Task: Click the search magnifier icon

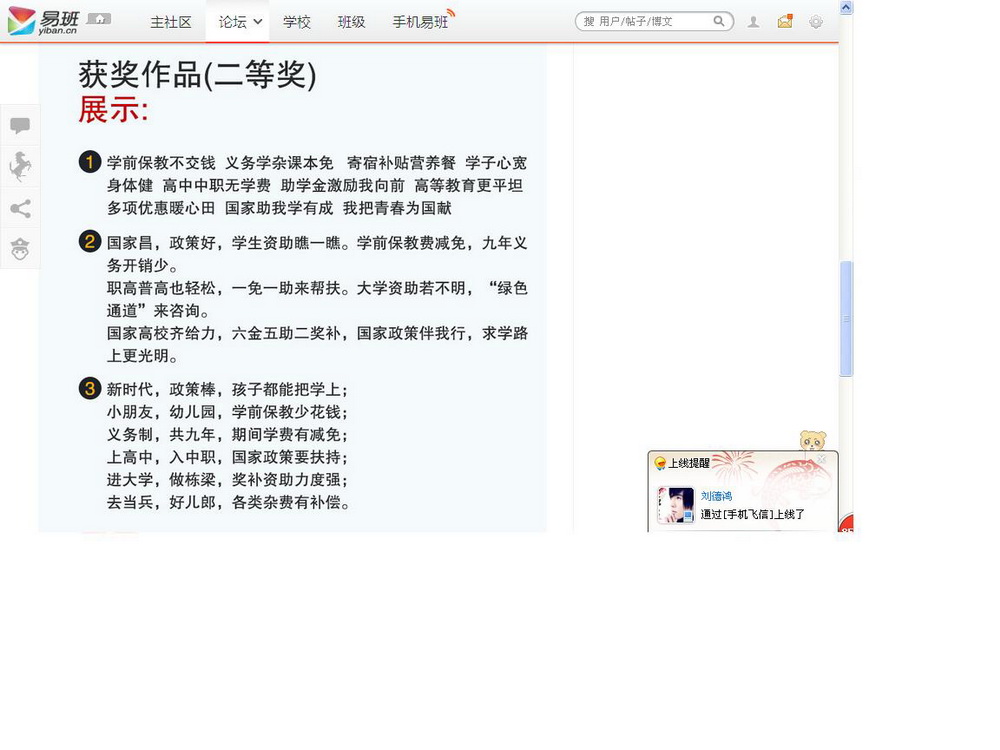Action: click(719, 21)
